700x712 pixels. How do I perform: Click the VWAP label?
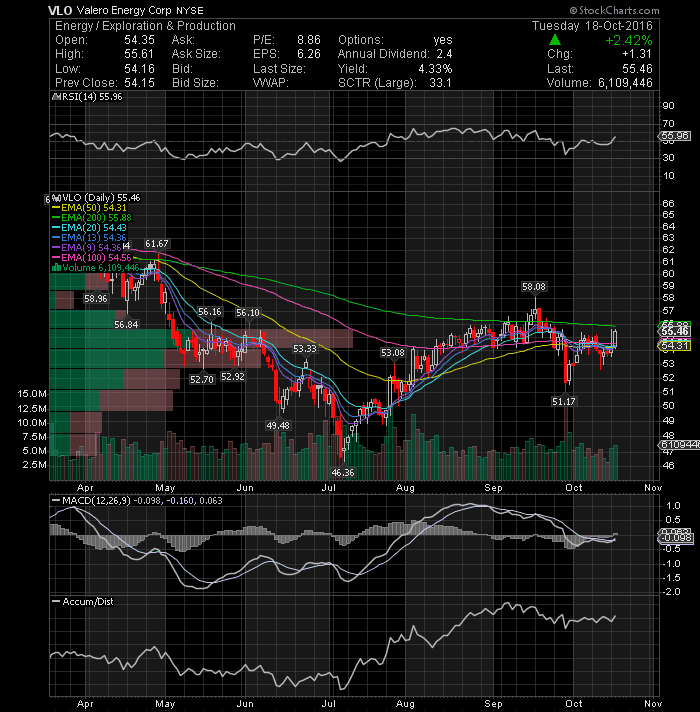coord(271,83)
